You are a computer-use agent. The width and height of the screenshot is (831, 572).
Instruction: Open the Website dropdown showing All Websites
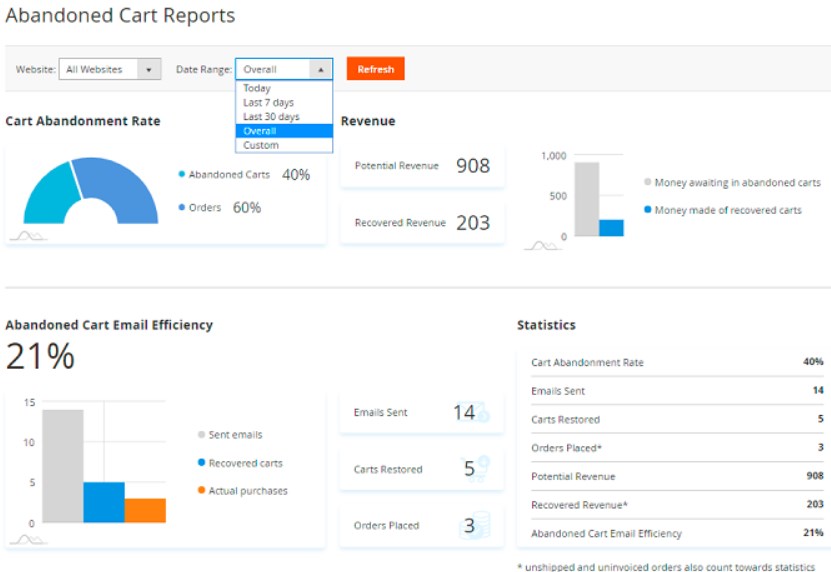110,69
